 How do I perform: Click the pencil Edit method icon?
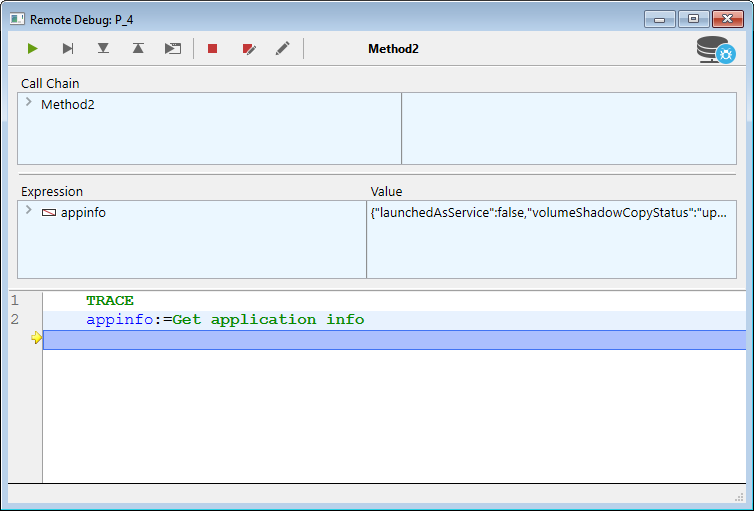[283, 48]
